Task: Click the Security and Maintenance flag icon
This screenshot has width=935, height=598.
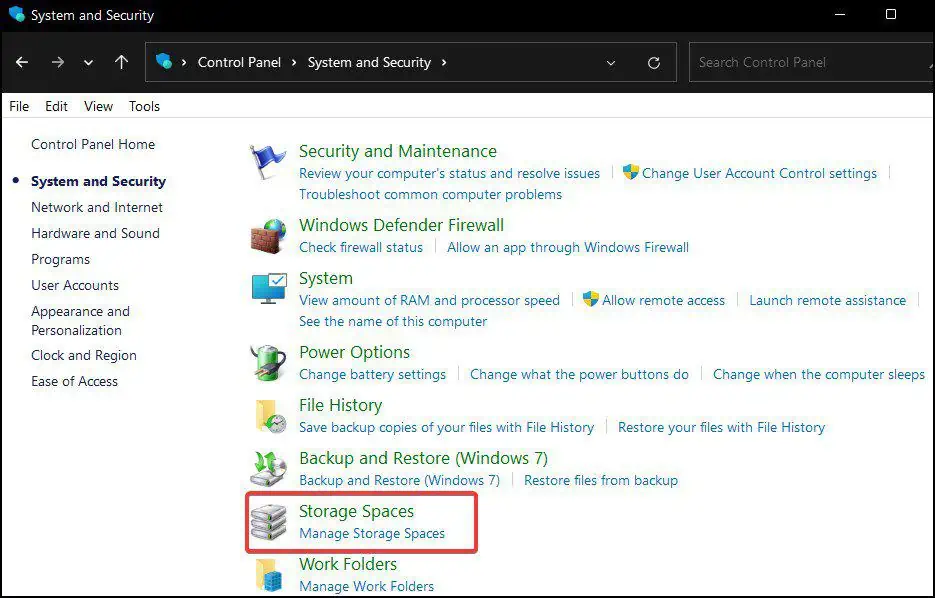Action: point(268,163)
